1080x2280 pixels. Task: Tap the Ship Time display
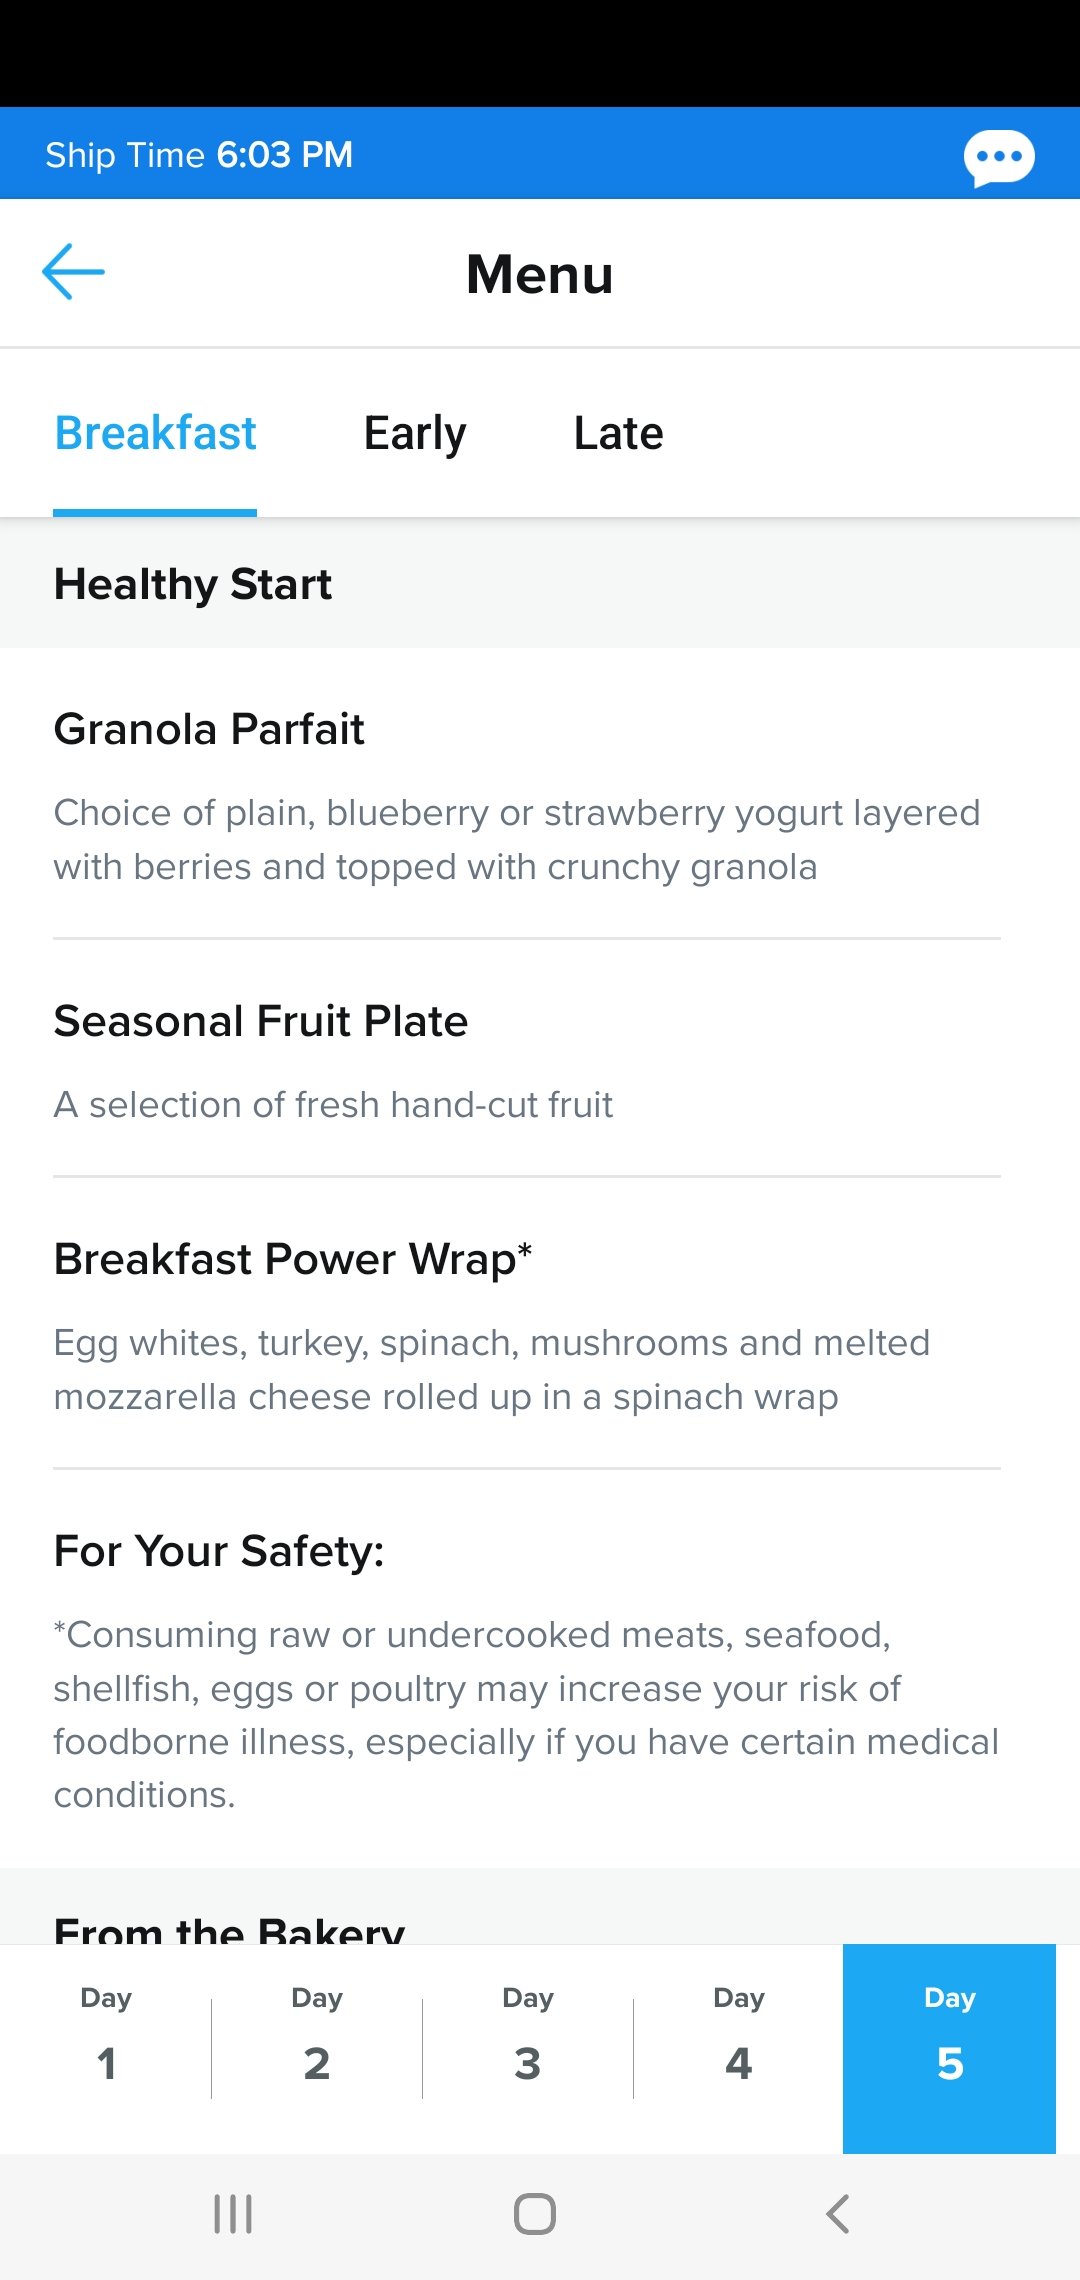point(199,155)
